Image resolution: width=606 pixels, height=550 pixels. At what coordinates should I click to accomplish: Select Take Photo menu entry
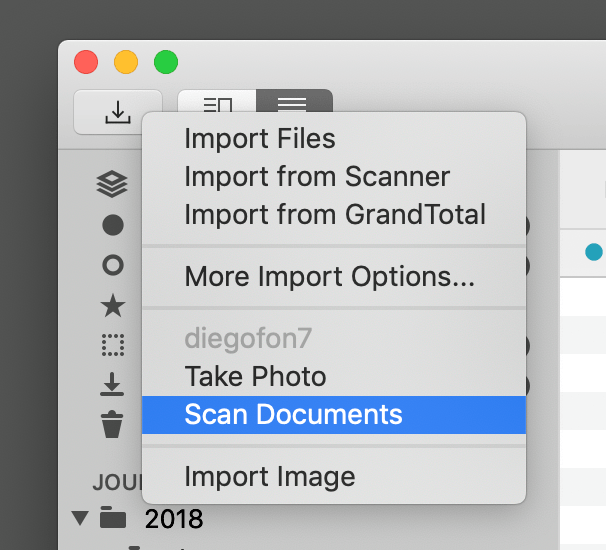point(255,377)
